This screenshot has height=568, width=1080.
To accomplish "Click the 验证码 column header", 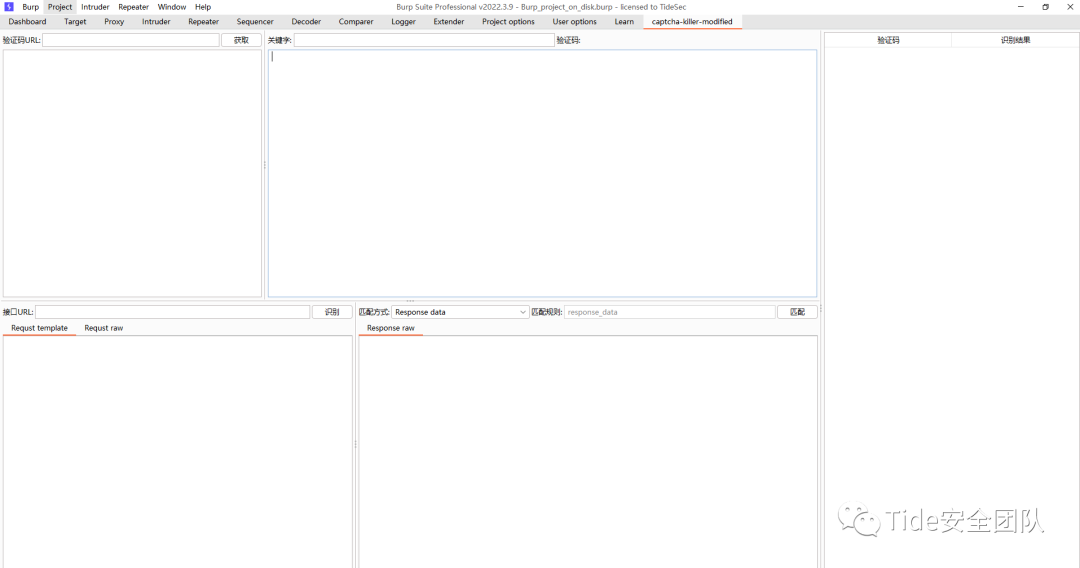I will pyautogui.click(x=888, y=40).
